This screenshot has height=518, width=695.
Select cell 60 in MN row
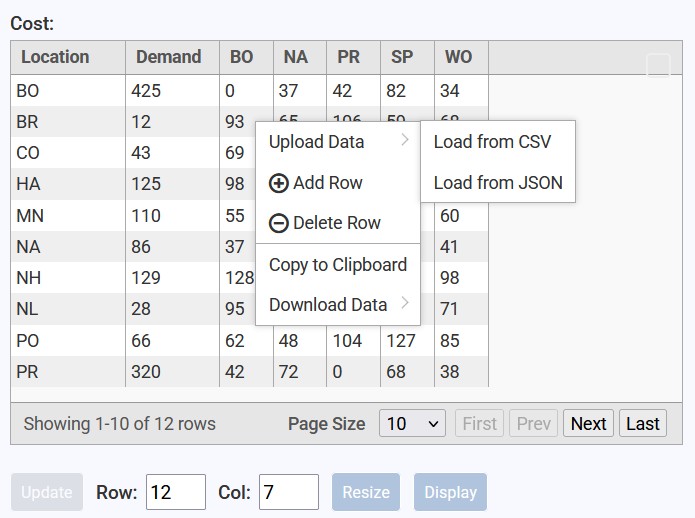(x=461, y=216)
